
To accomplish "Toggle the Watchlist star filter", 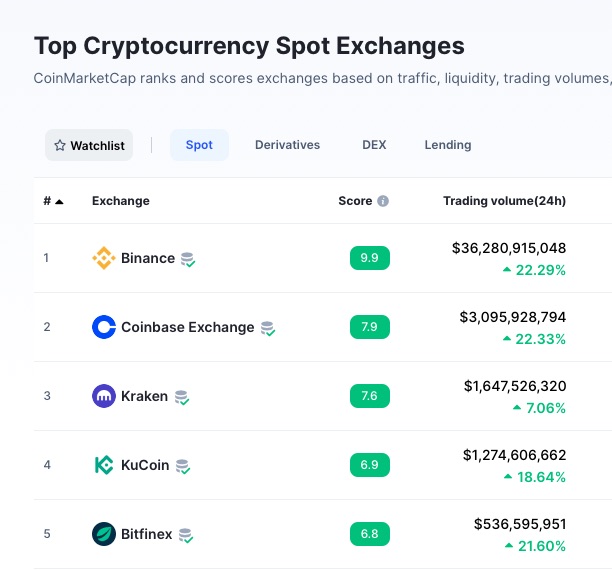I will tap(89, 145).
